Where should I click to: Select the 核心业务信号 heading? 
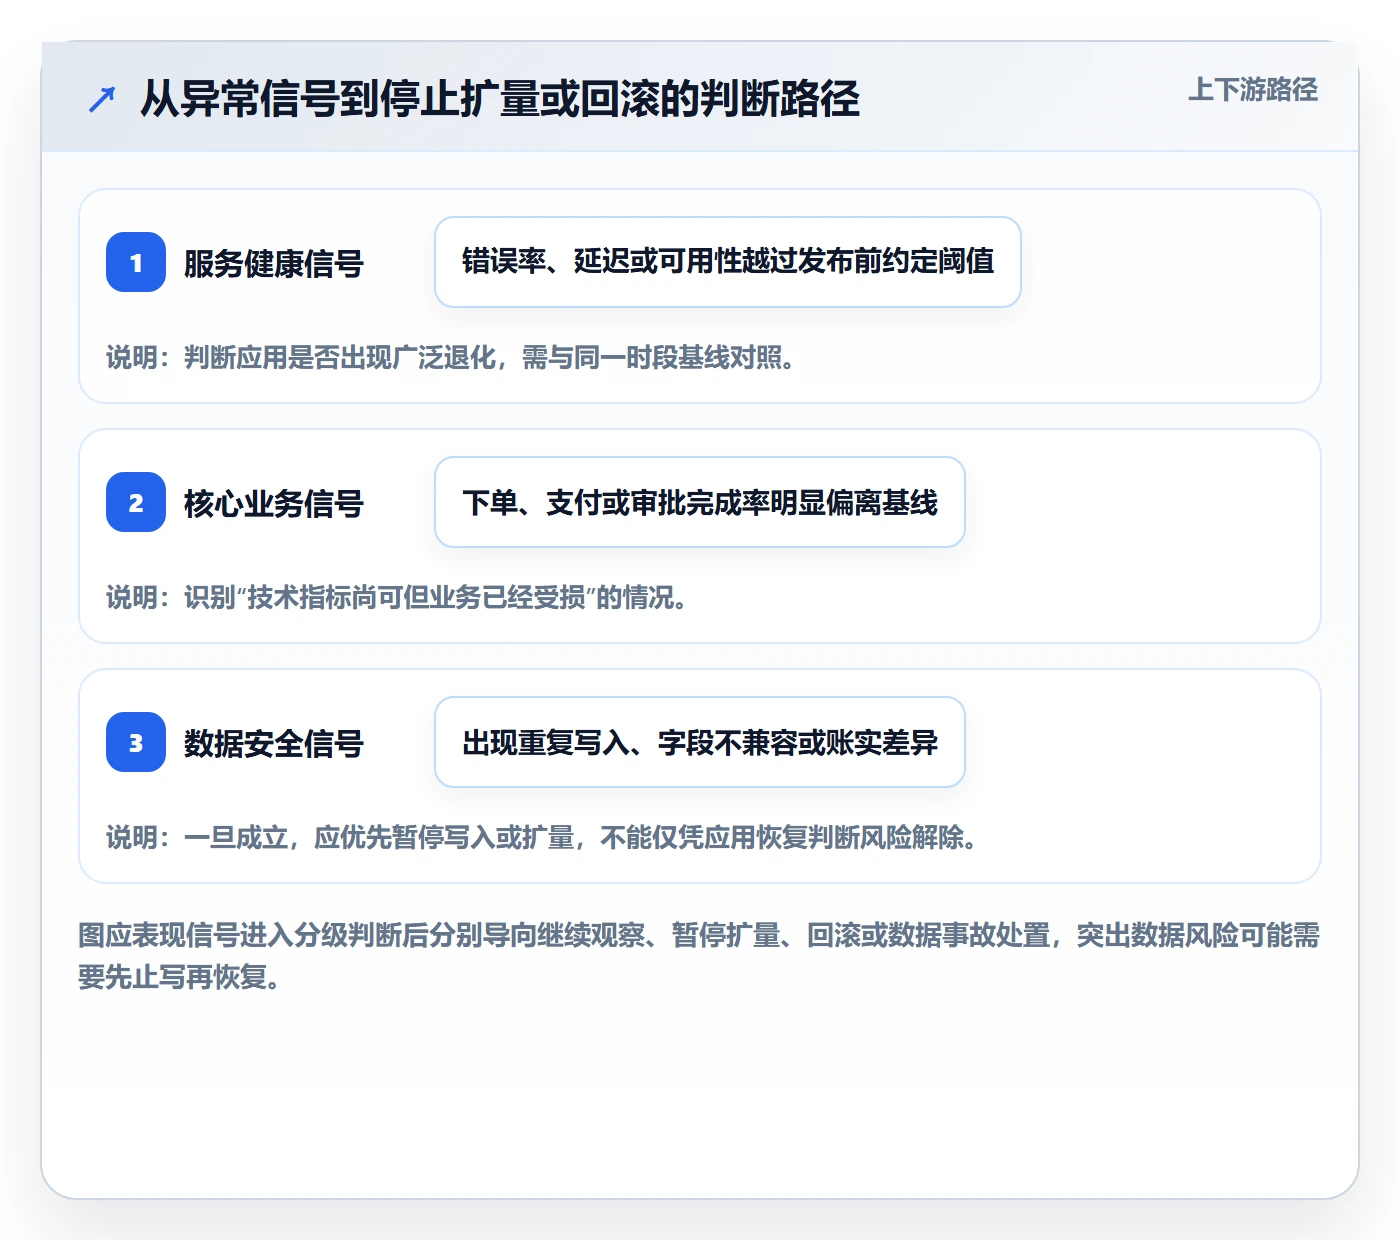(x=274, y=504)
